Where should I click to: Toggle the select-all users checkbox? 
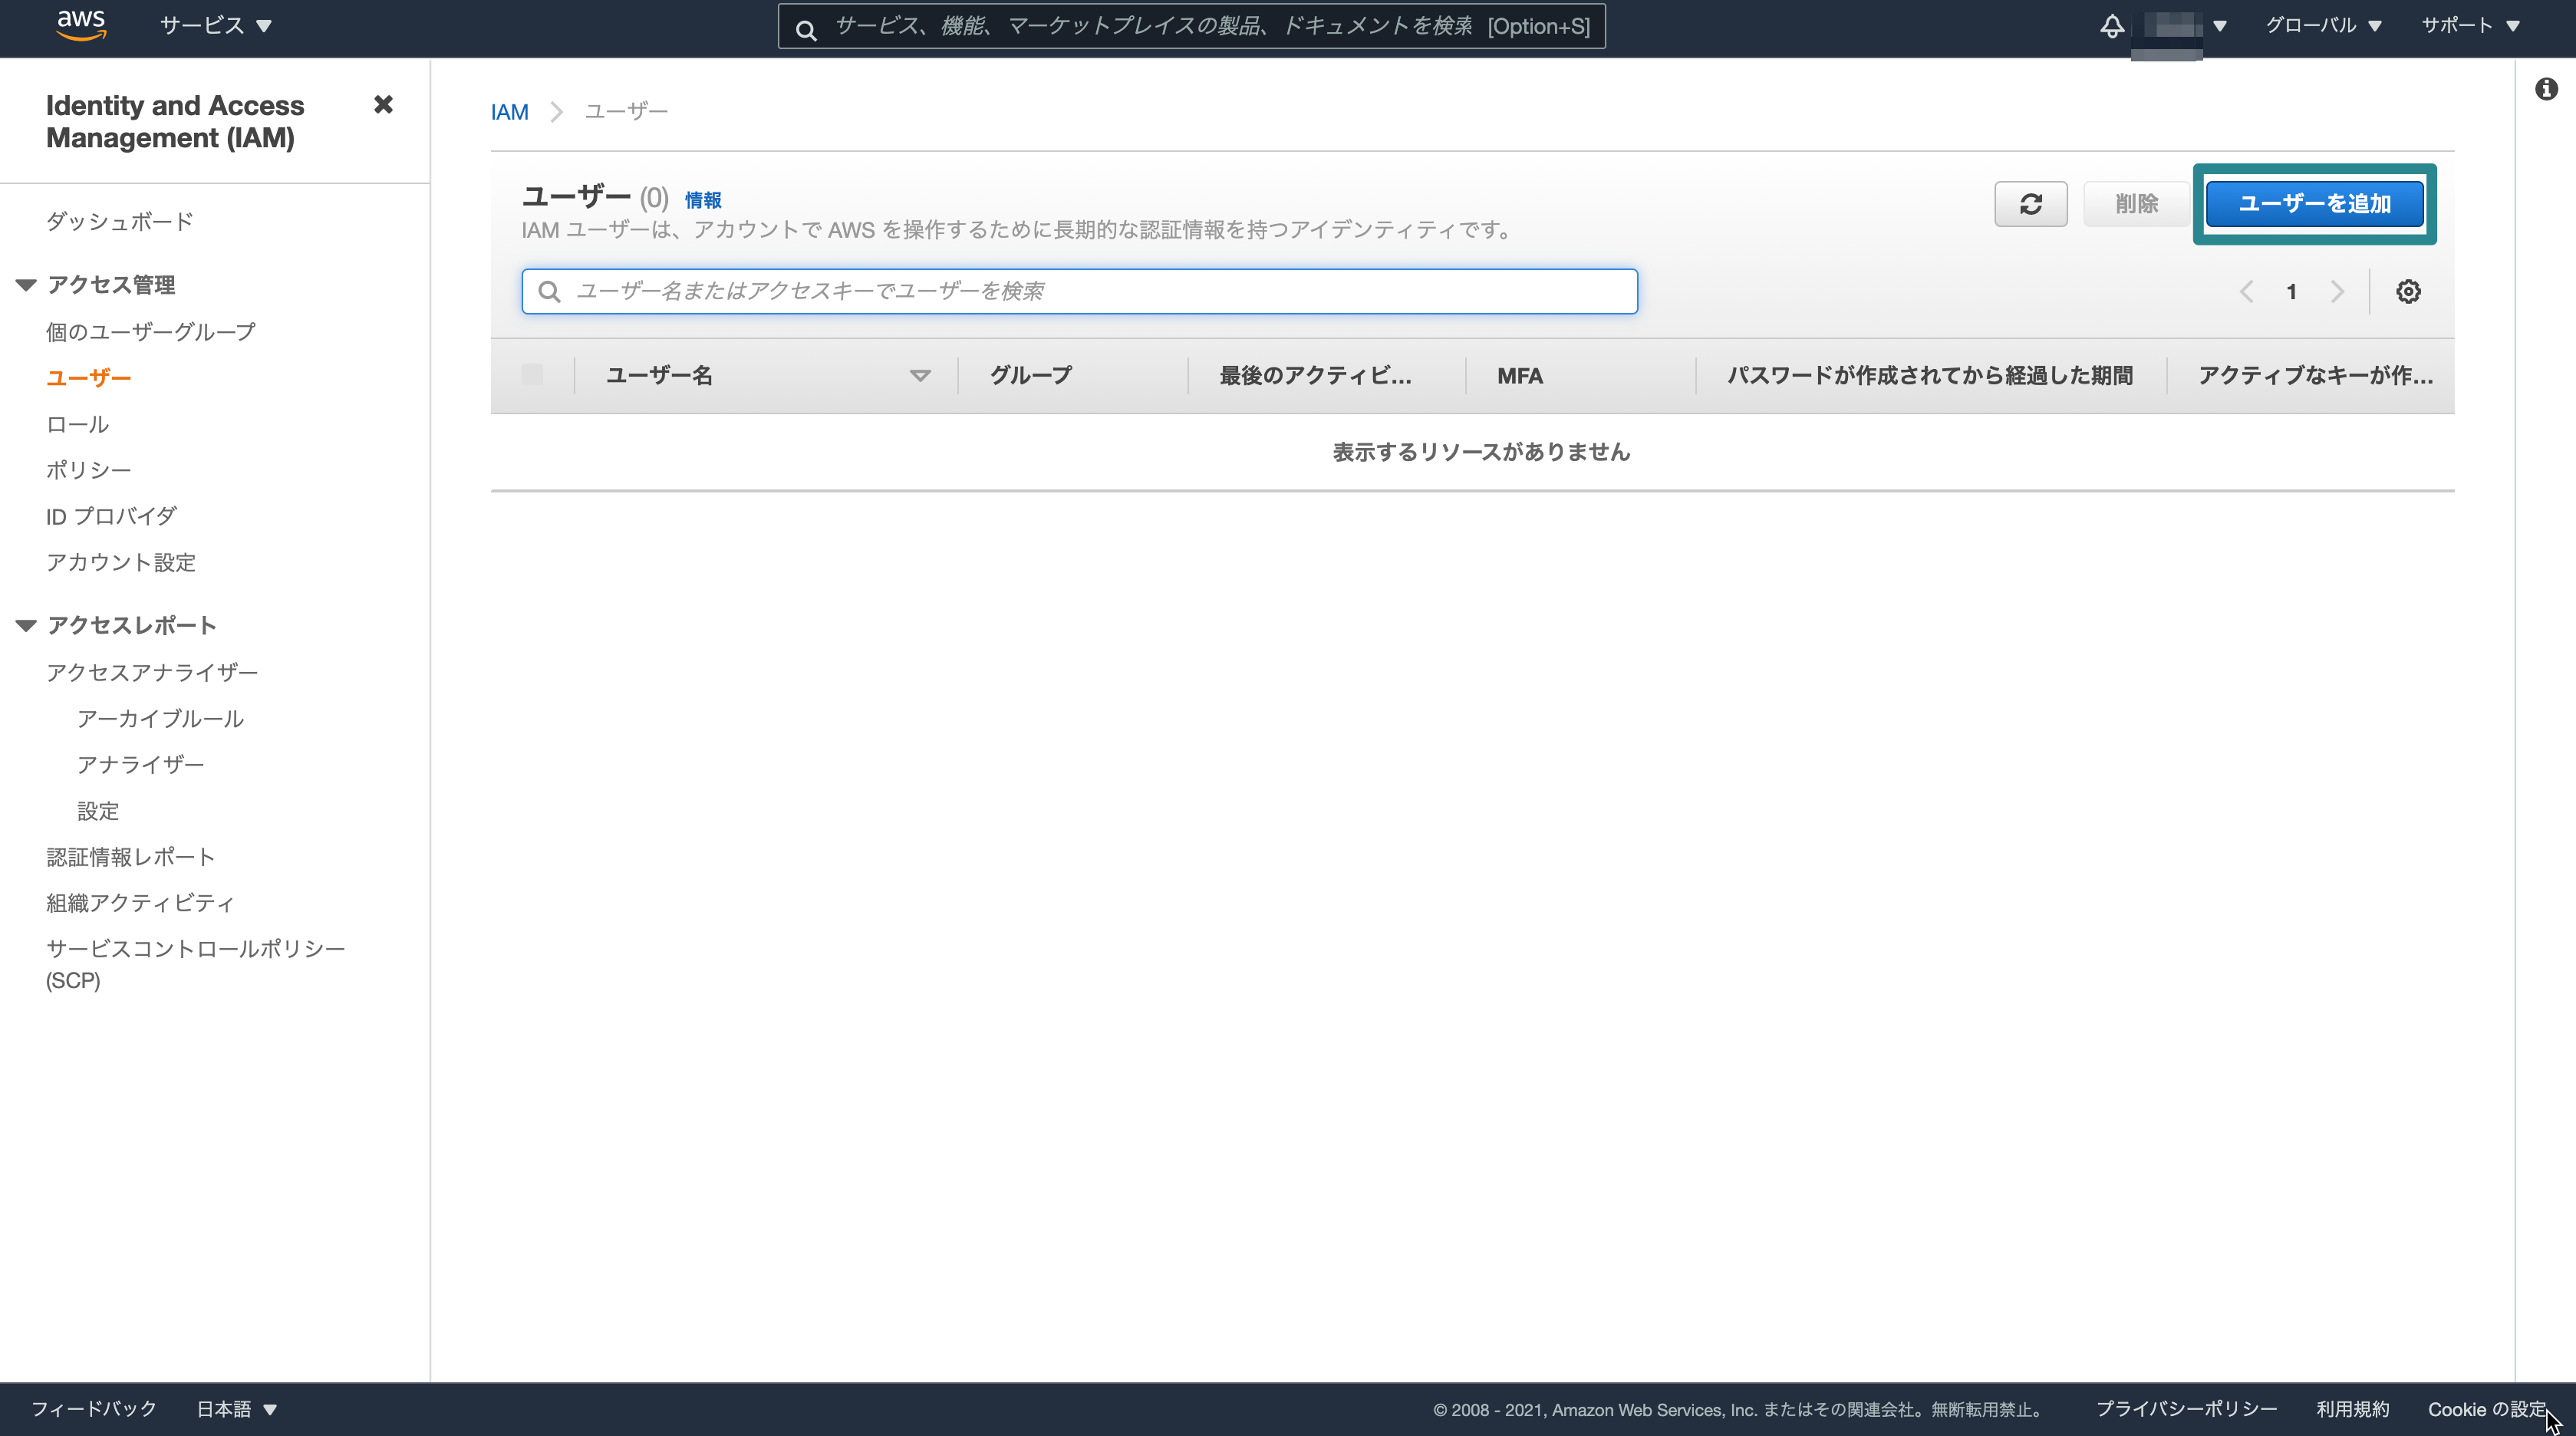(x=532, y=375)
